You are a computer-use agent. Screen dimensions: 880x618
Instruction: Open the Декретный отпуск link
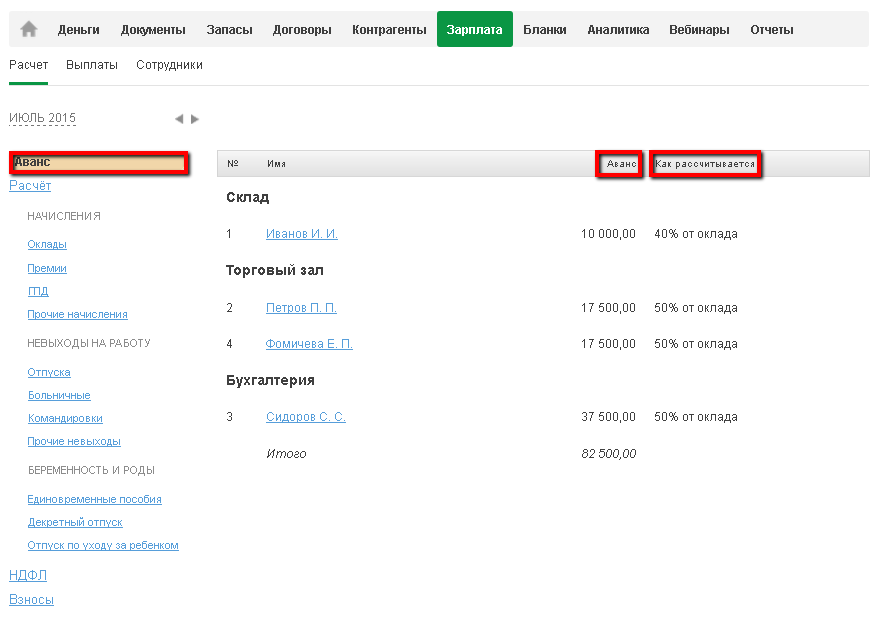(x=75, y=522)
